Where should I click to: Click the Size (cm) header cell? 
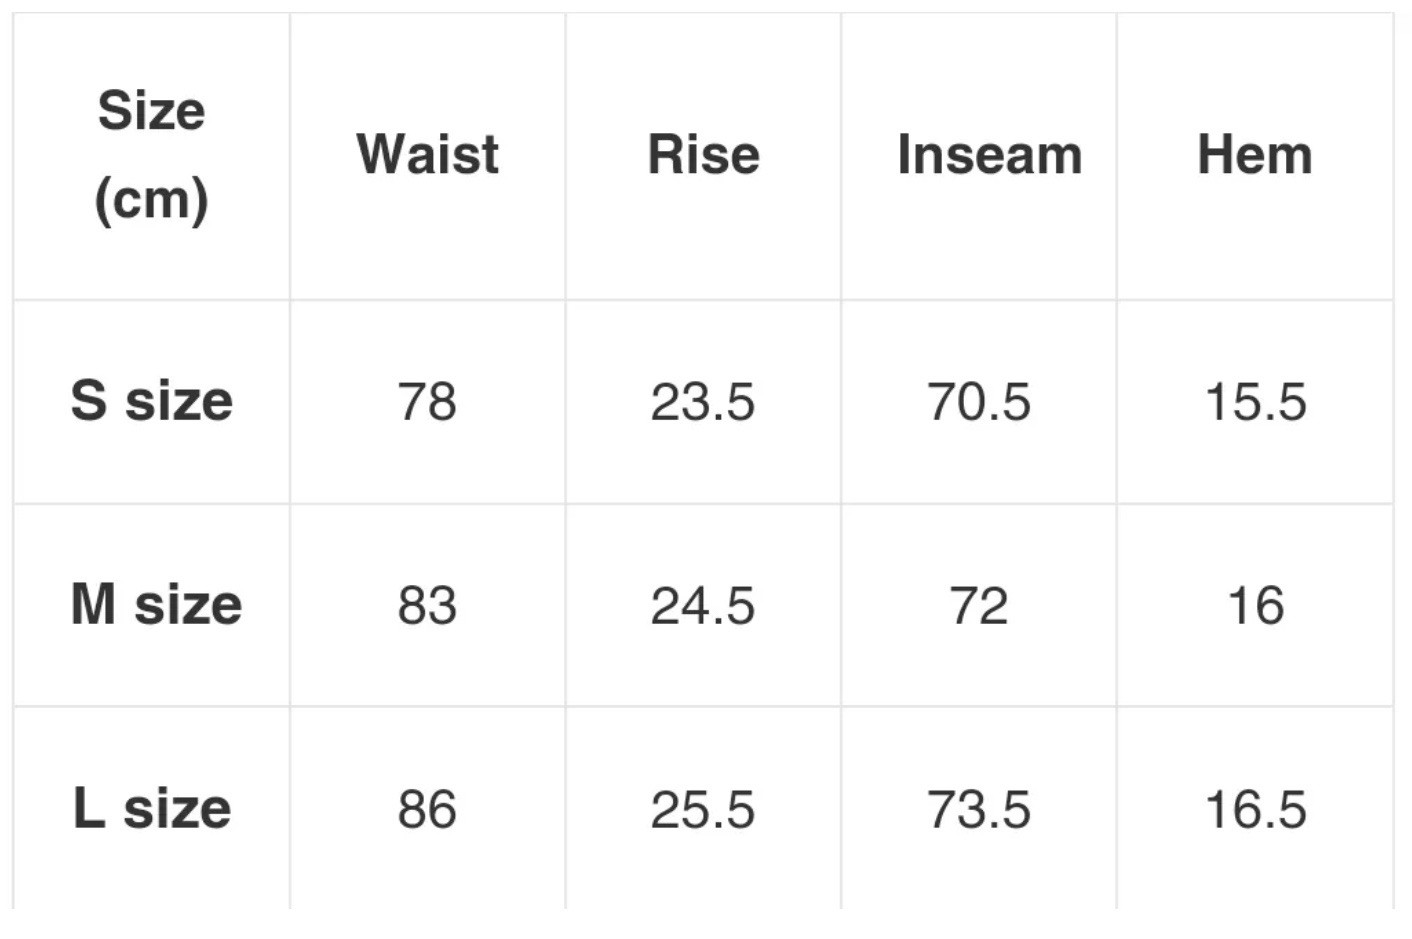[x=151, y=154]
